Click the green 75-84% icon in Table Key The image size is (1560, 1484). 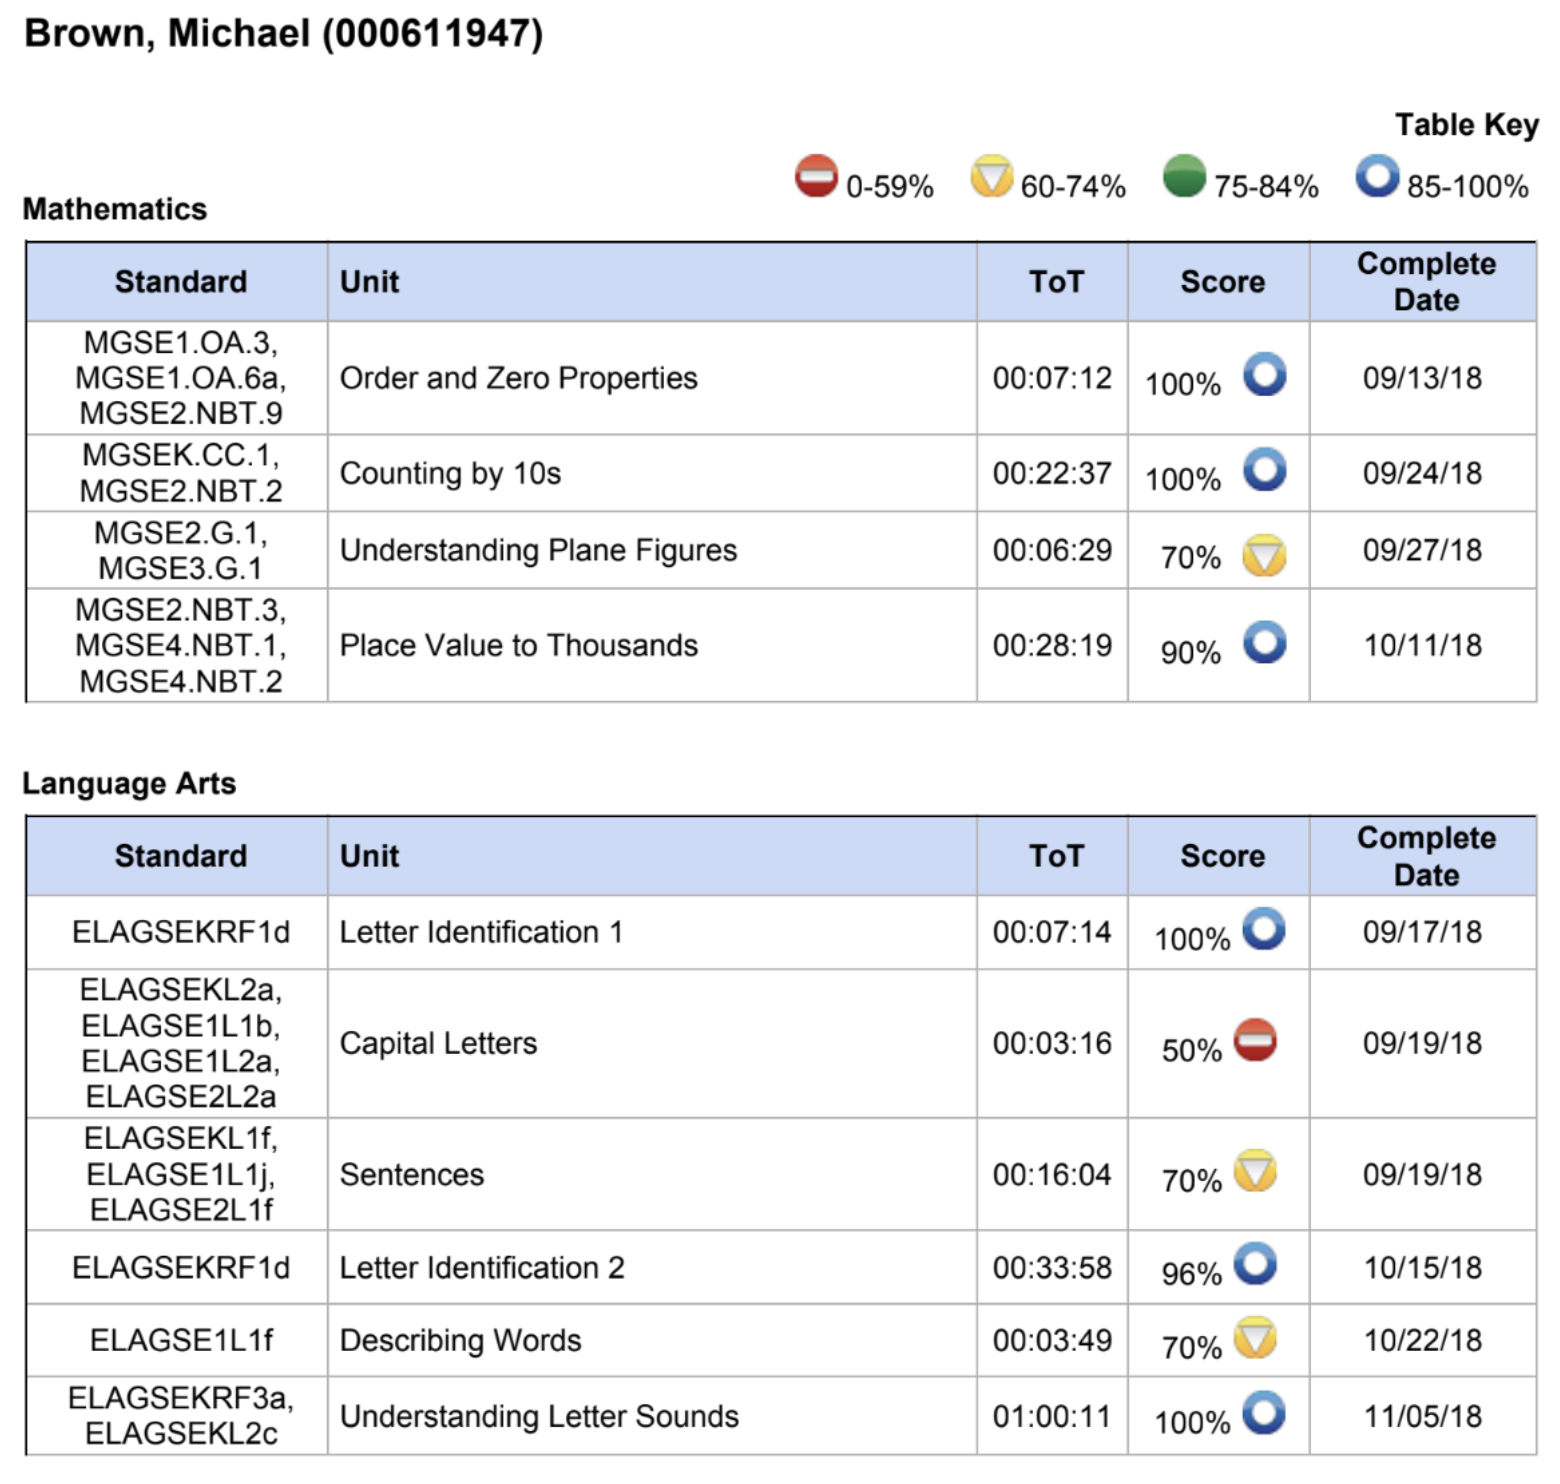click(1185, 176)
